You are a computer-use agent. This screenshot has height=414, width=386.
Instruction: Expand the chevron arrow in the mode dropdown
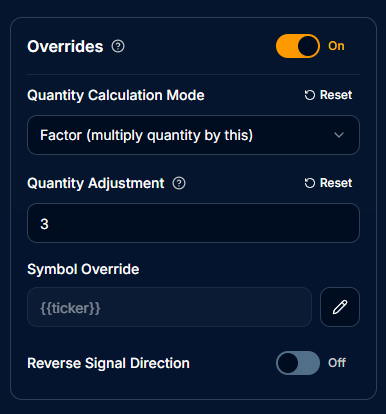[x=339, y=135]
